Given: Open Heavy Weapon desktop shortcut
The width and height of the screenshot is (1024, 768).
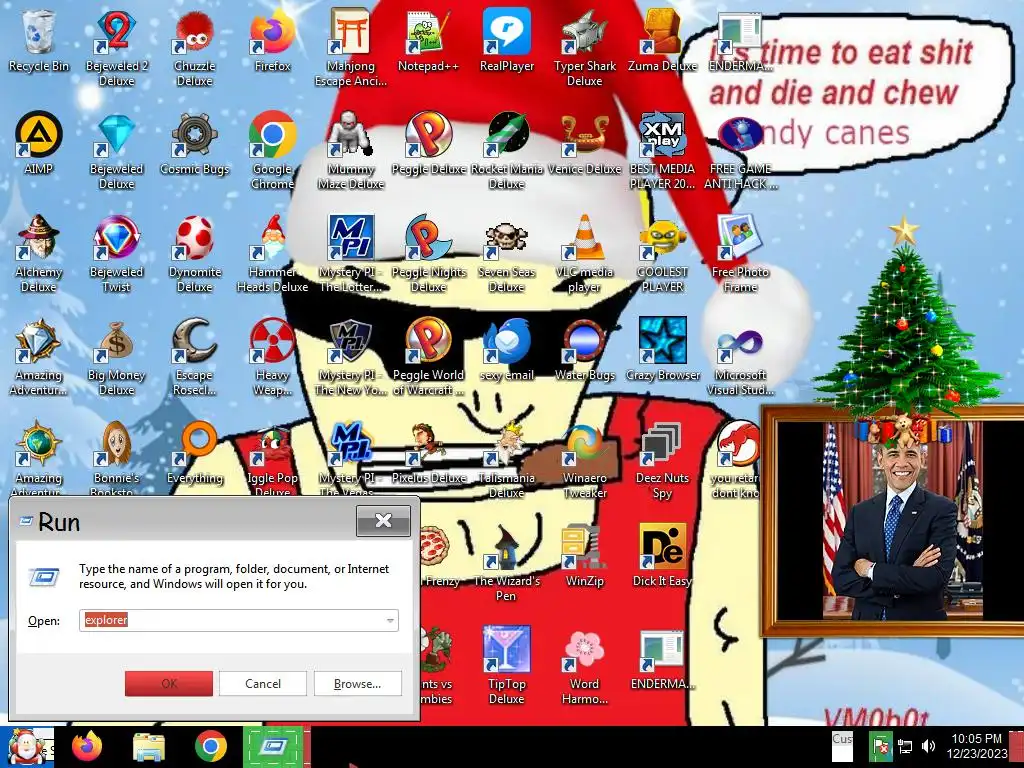Looking at the screenshot, I should coord(272,357).
